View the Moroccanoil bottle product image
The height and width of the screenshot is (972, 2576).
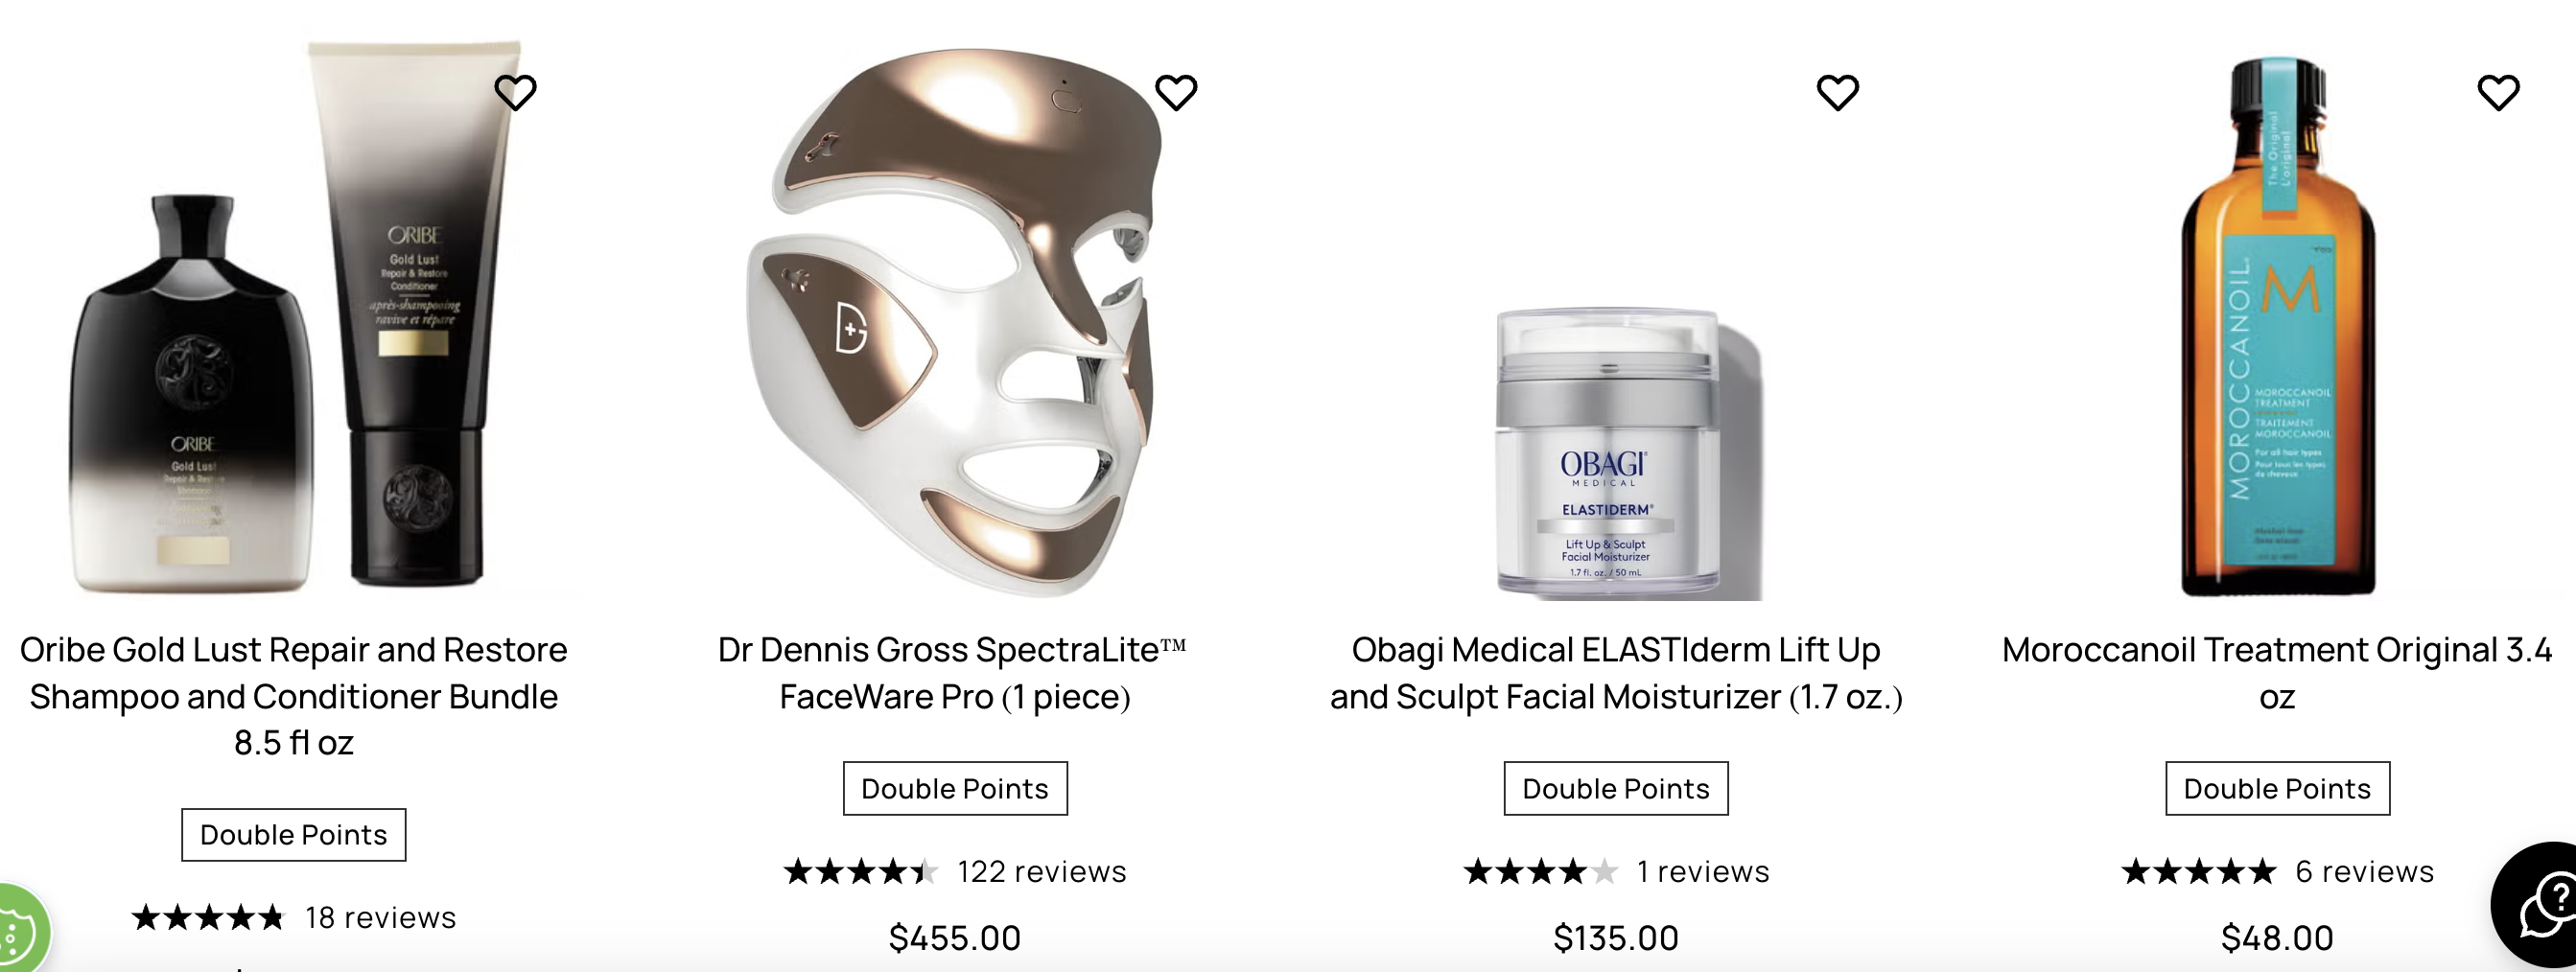(x=2277, y=325)
